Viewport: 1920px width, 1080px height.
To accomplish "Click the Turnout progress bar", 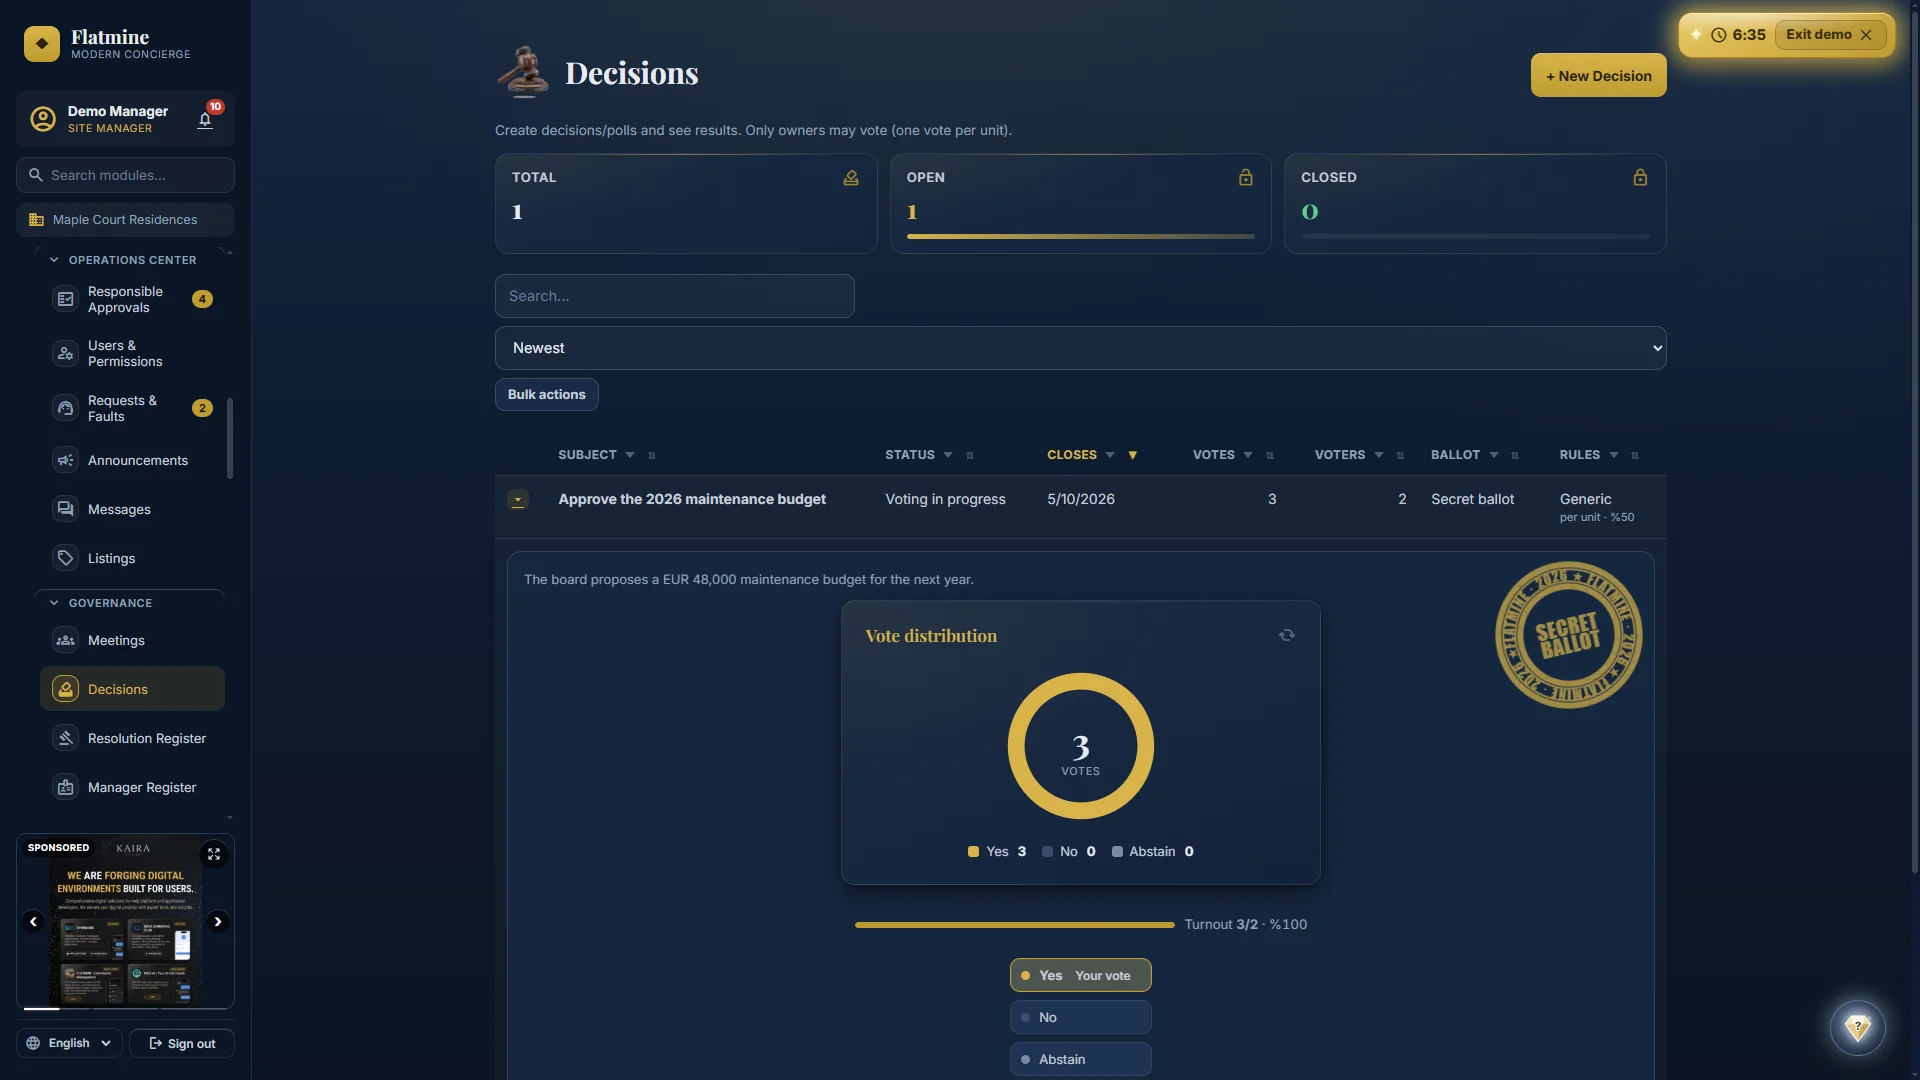I will tap(1014, 925).
